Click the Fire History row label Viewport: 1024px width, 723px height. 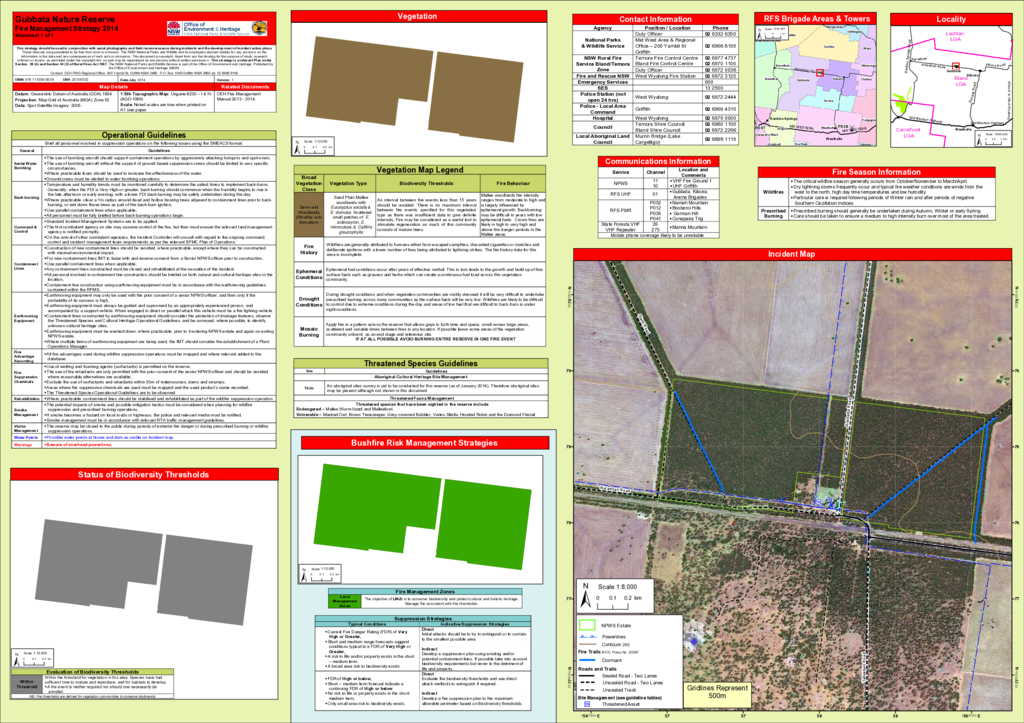[309, 249]
